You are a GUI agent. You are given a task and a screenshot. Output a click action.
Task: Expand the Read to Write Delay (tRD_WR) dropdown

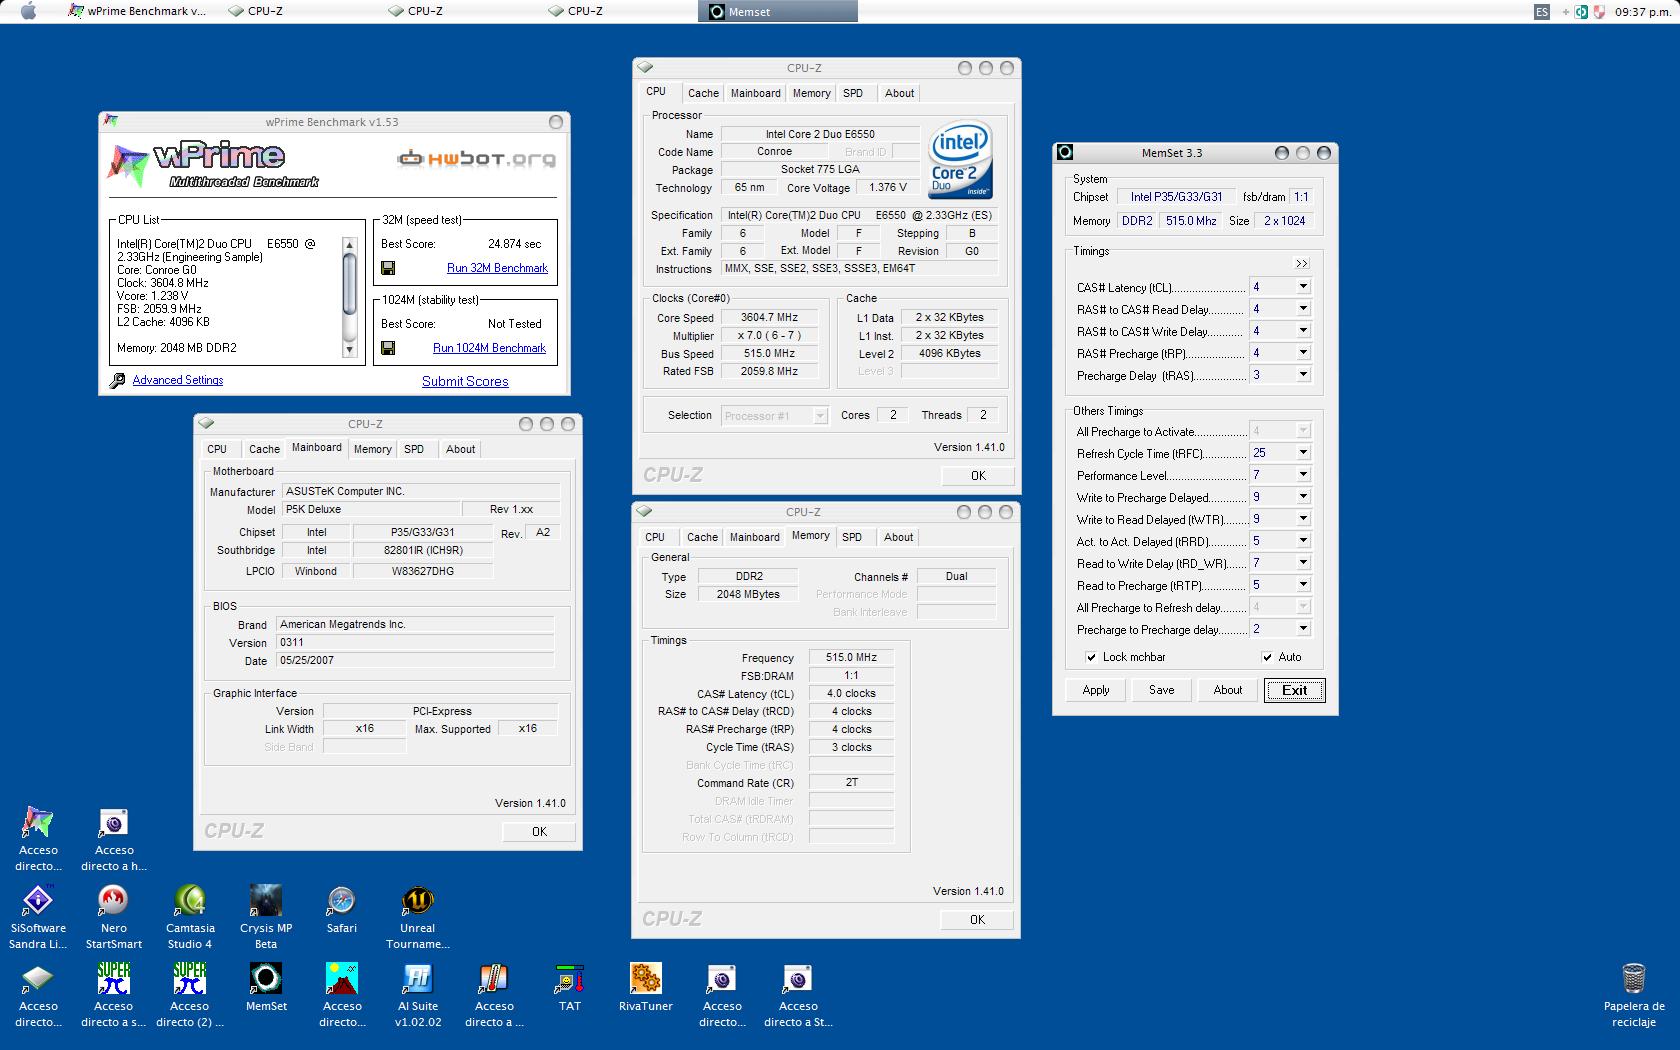tap(1303, 563)
